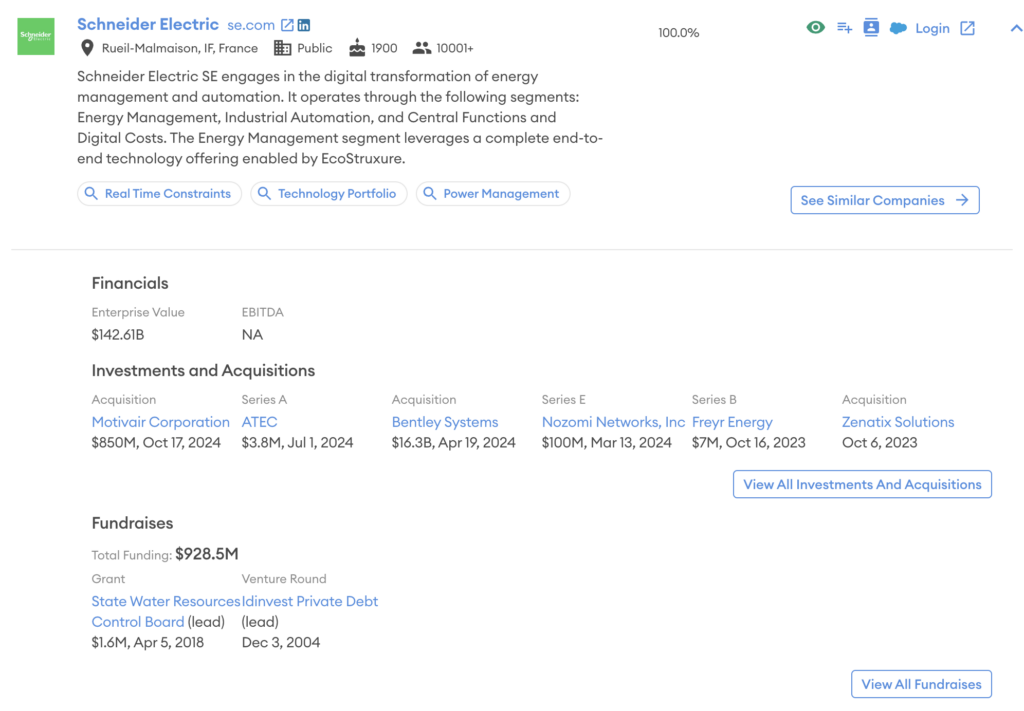Image resolution: width=1024 pixels, height=711 pixels.
Task: Open the external link icon after Login
Action: 967,28
